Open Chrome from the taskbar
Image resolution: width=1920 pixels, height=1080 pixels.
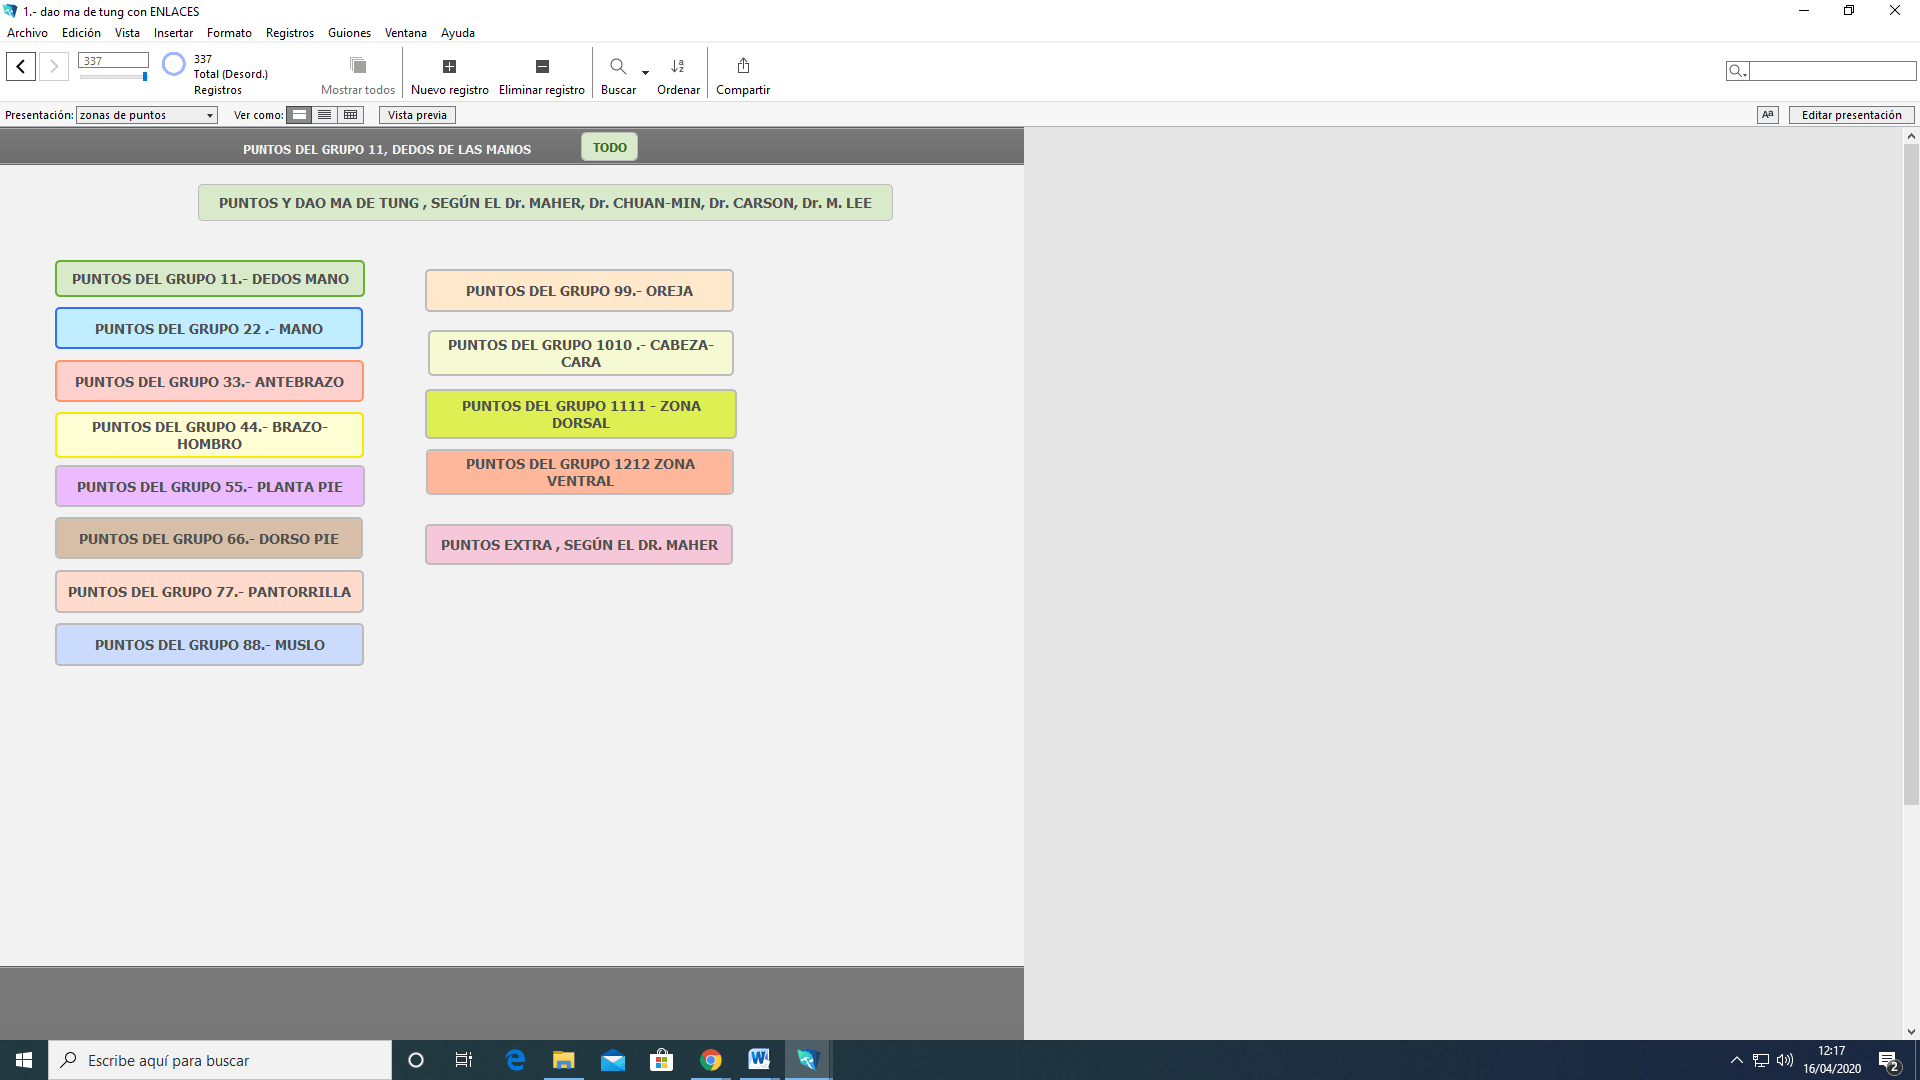click(711, 1060)
